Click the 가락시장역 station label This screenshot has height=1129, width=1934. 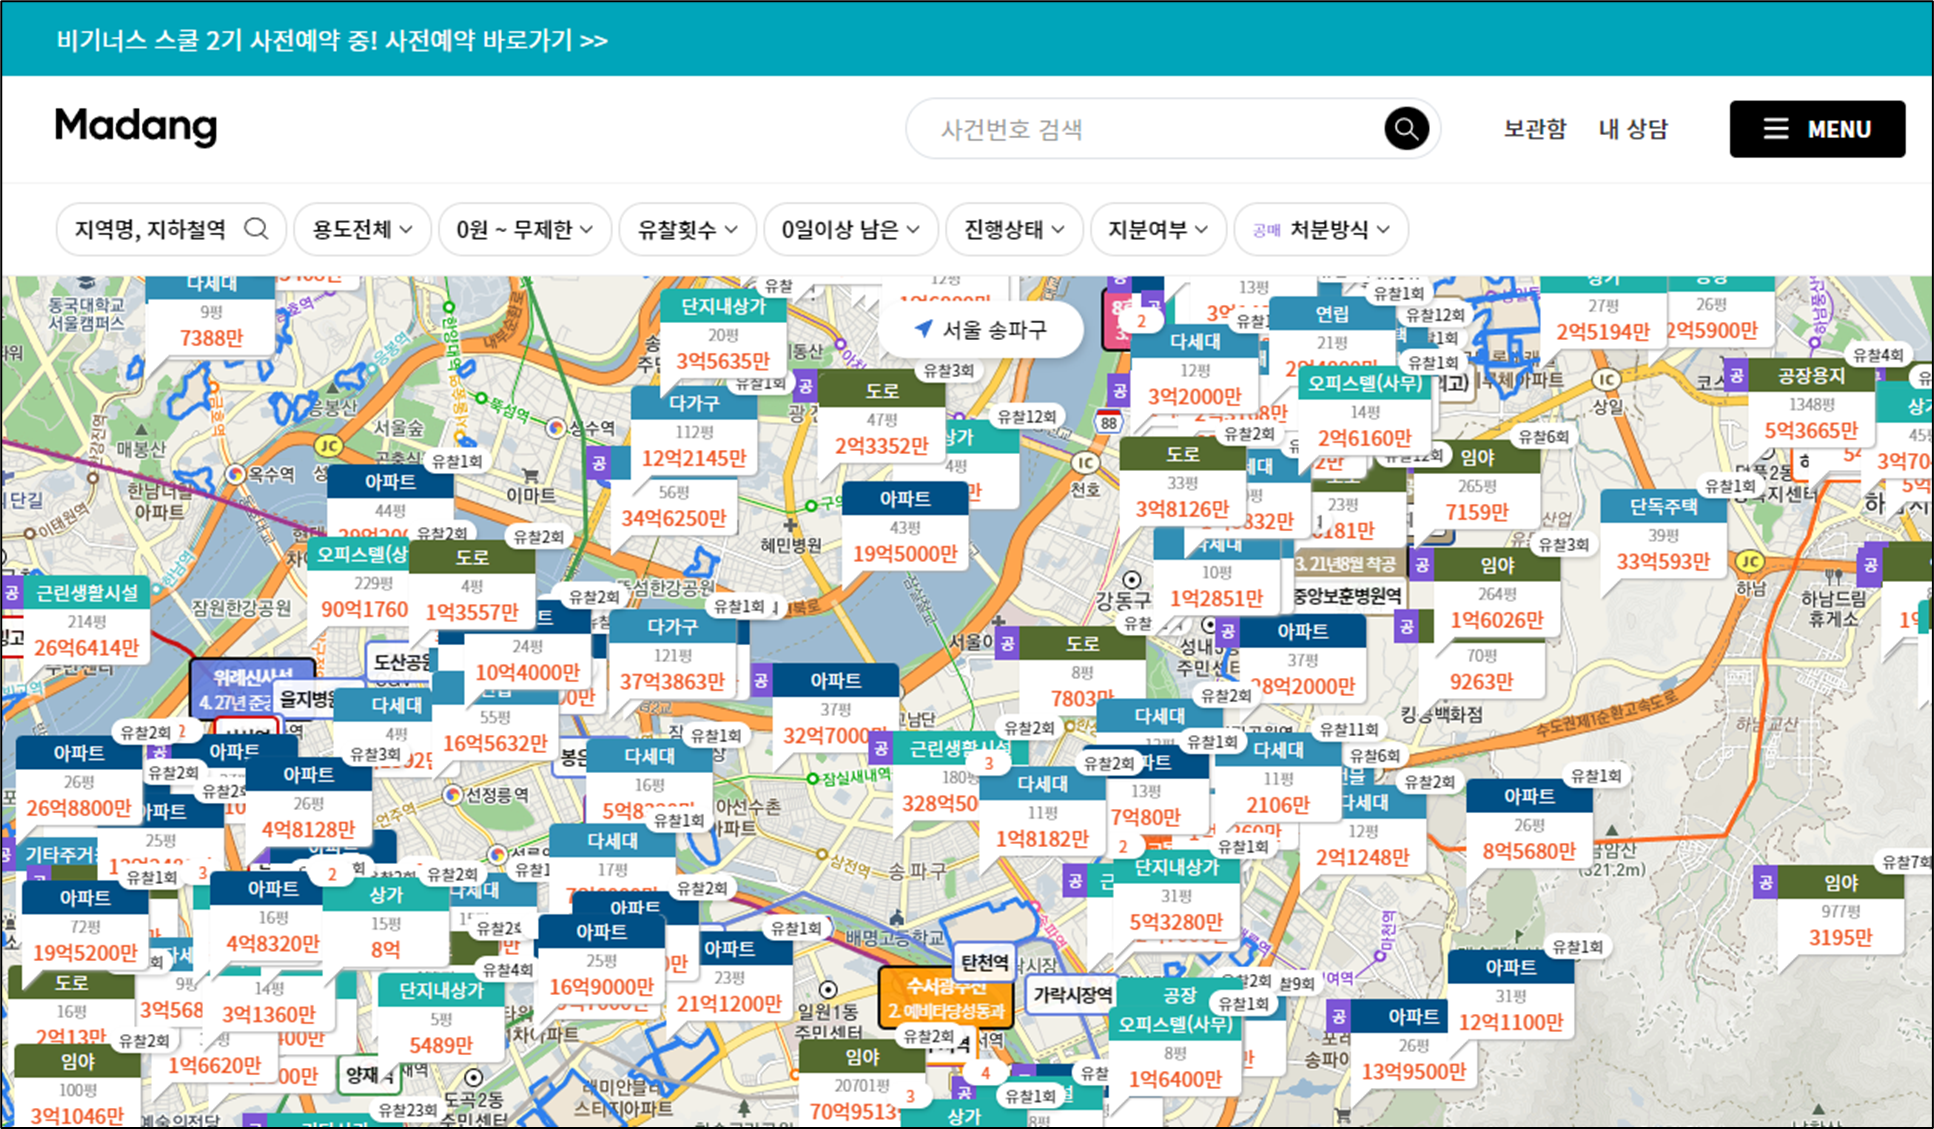click(x=1072, y=994)
